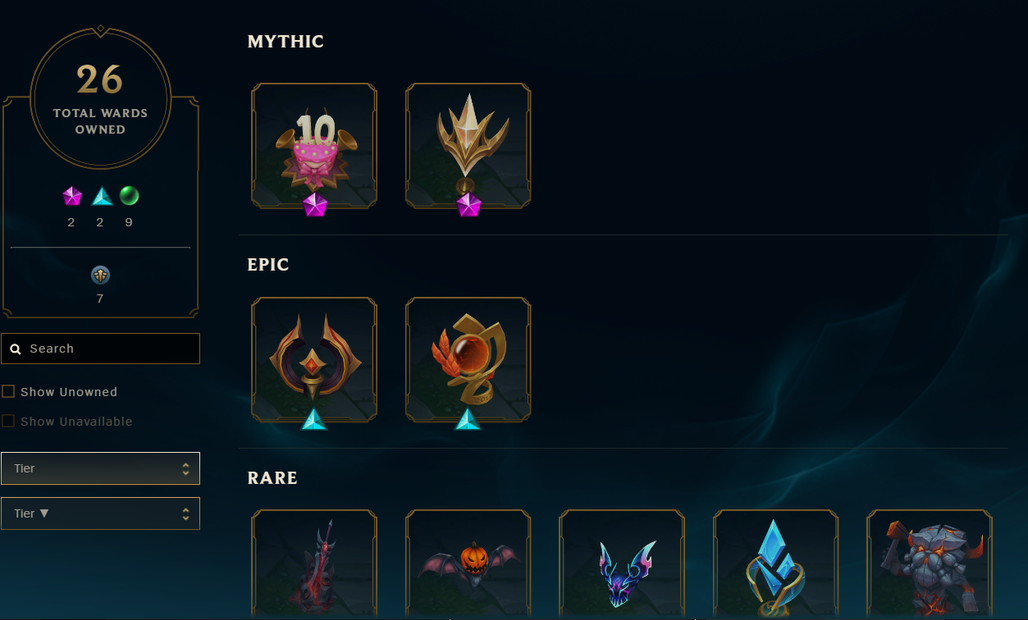Viewport: 1028px width, 620px height.
Task: Open the Tier ▼ sorting dropdown
Action: [x=100, y=514]
